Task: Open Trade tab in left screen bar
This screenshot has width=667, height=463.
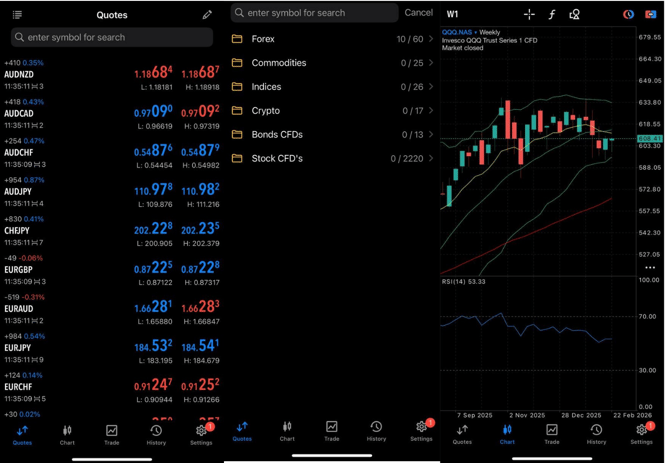Action: click(111, 435)
